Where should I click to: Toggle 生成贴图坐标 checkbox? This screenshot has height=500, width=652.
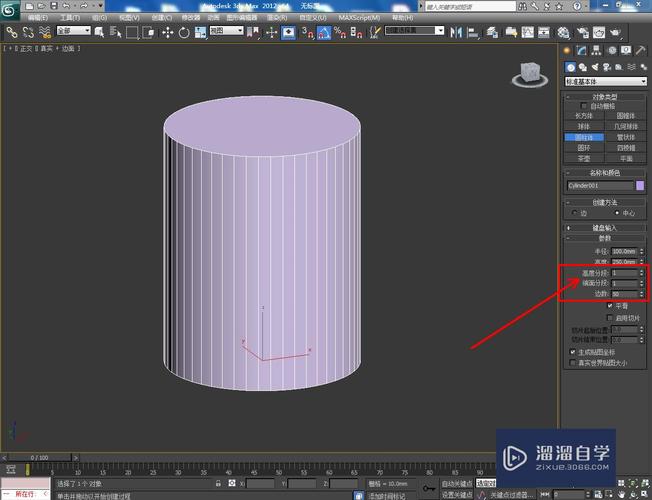pos(571,352)
